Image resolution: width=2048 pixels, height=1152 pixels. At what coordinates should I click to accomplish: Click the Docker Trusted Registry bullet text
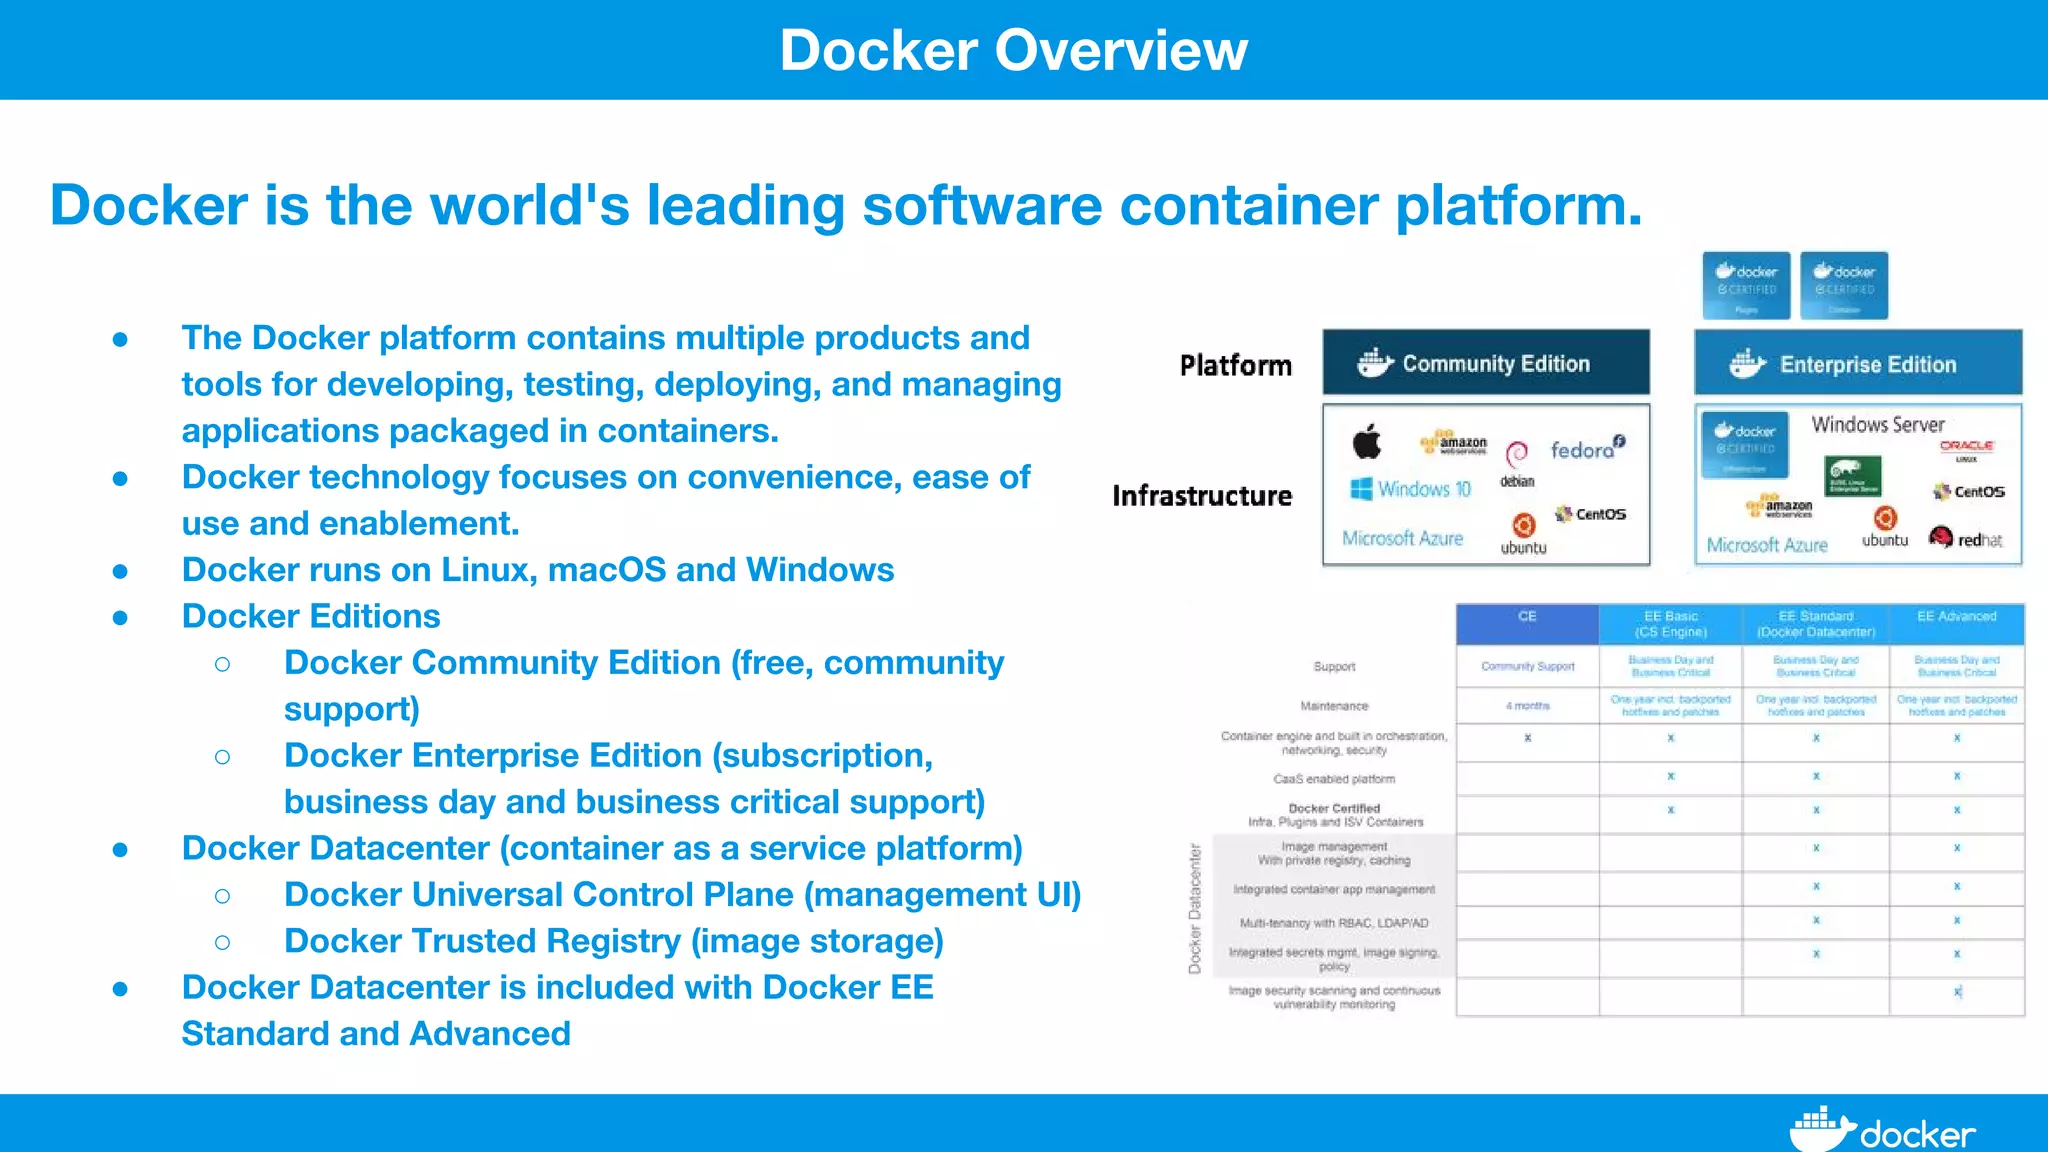(613, 941)
